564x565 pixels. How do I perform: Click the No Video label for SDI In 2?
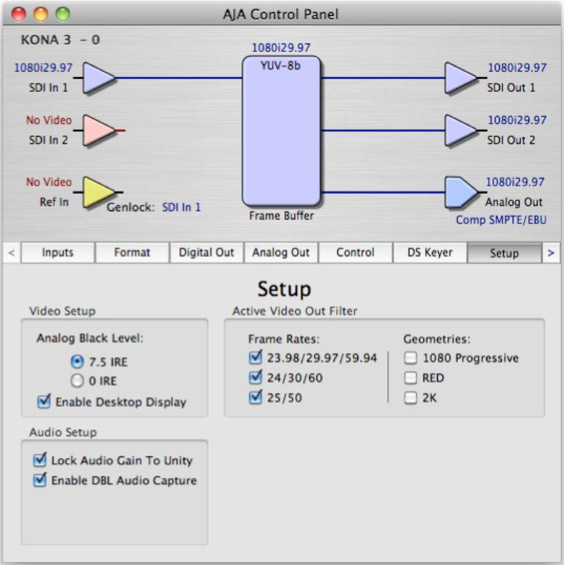point(49,120)
